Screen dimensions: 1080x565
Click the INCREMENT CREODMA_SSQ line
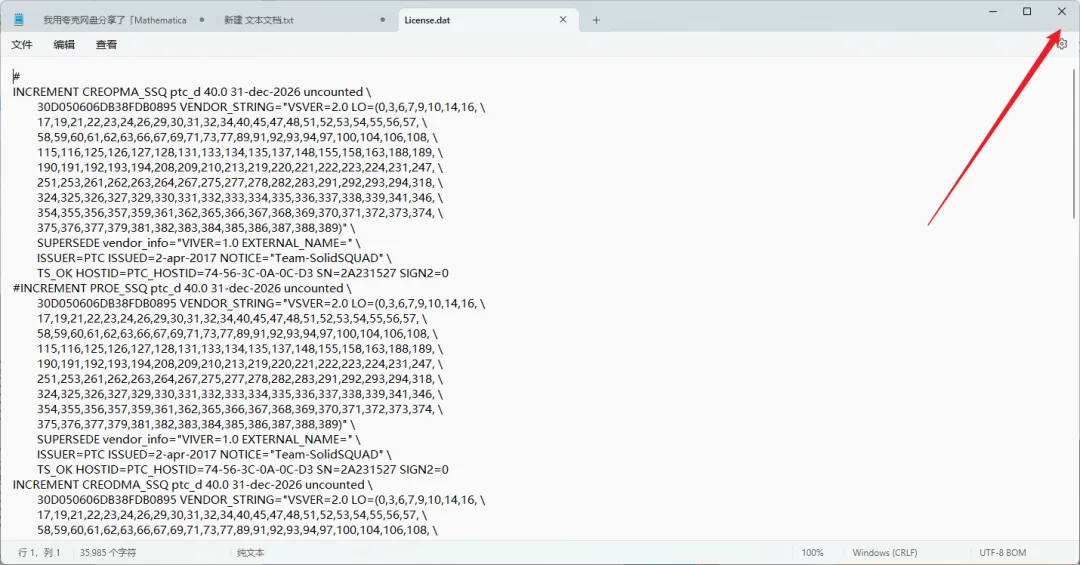pyautogui.click(x=192, y=484)
